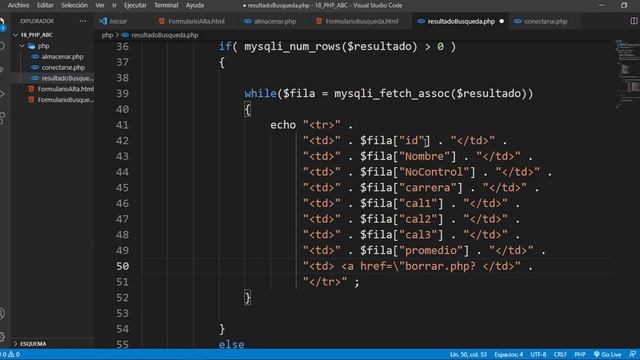Image resolution: width=640 pixels, height=360 pixels.
Task: Click the else keyword on line 55
Action: (x=231, y=344)
